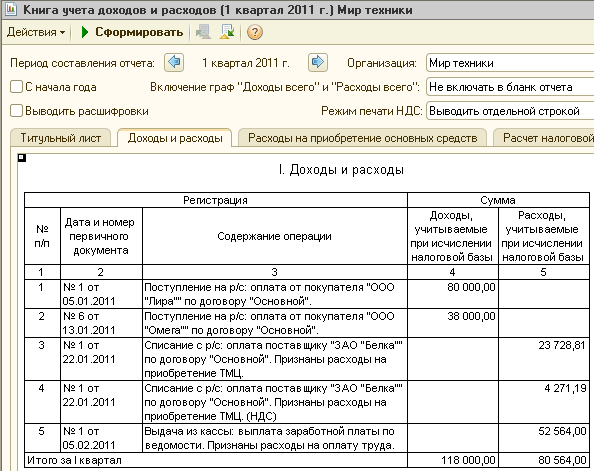Select the income amount 80 000,00
Screen dimensions: 594x471
[452, 294]
